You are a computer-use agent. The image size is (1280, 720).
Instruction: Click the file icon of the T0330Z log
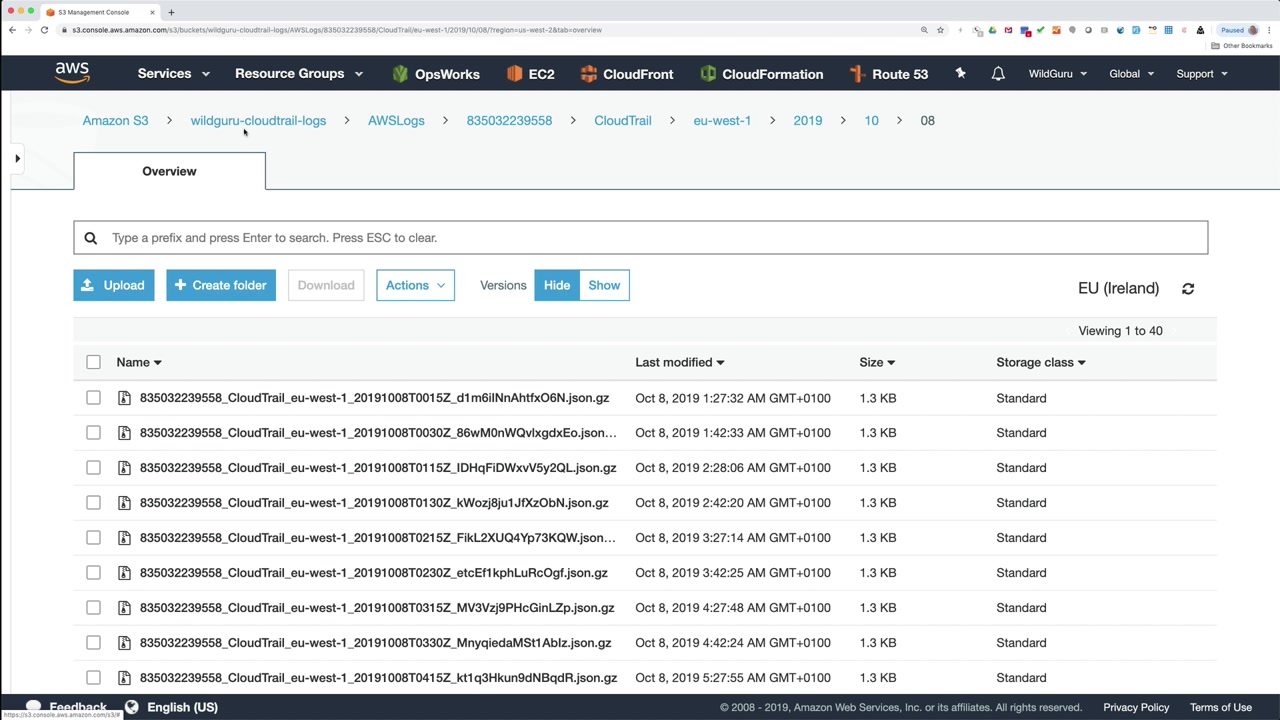(124, 643)
